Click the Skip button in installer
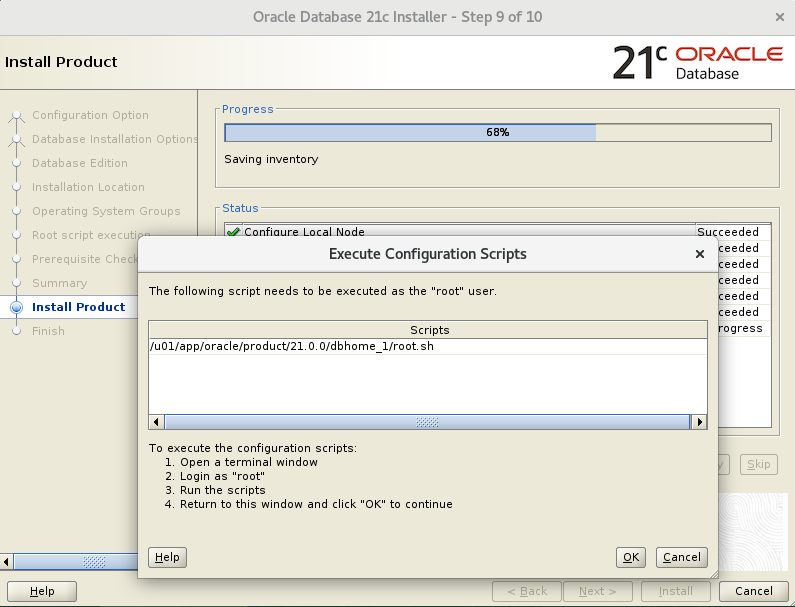 758,465
